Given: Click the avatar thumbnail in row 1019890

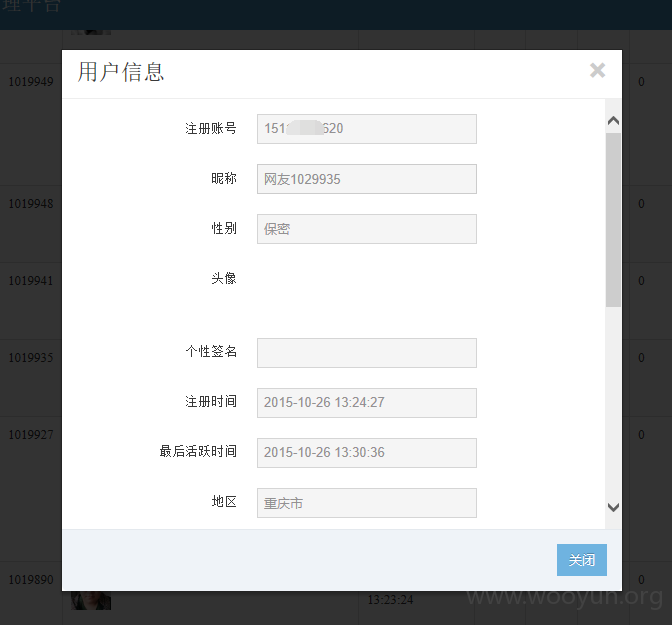Looking at the screenshot, I should [91, 601].
